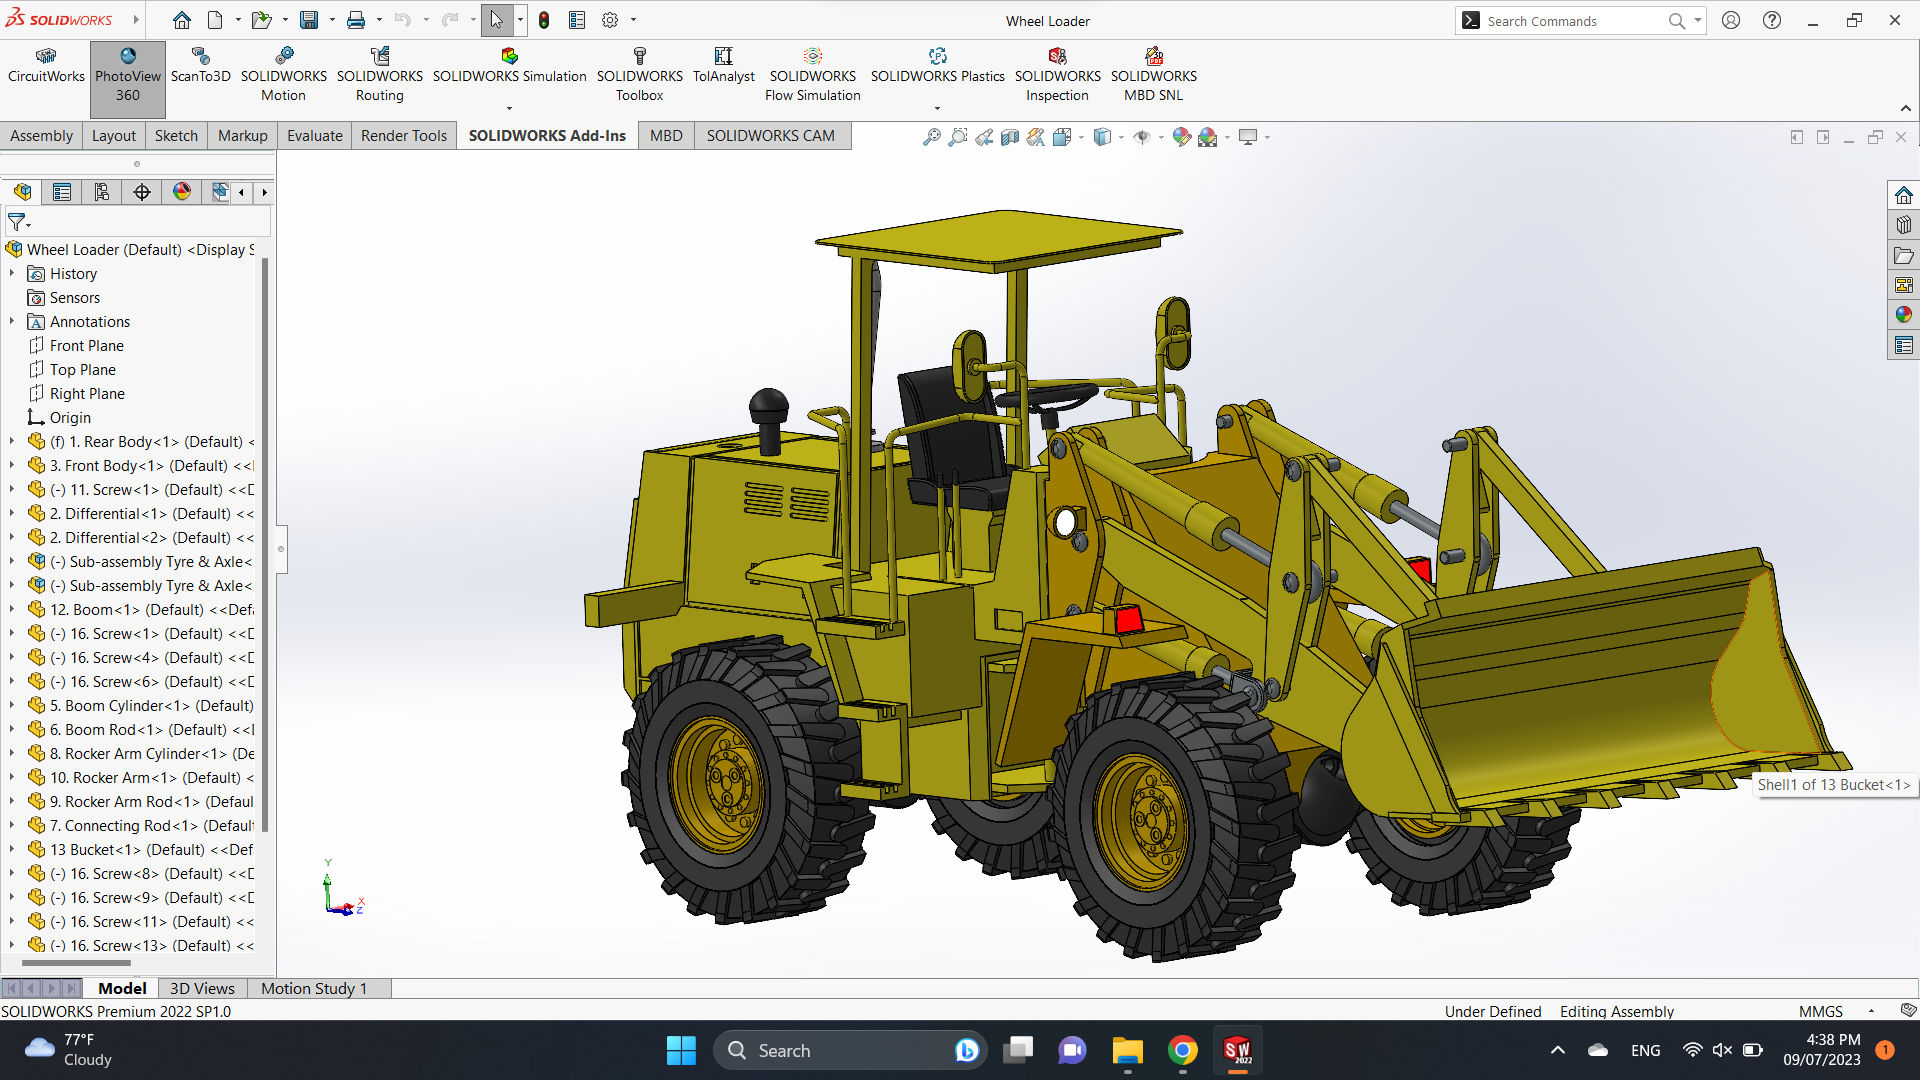Switch to the Motion Study 1 tab
The image size is (1920, 1080).
(313, 988)
